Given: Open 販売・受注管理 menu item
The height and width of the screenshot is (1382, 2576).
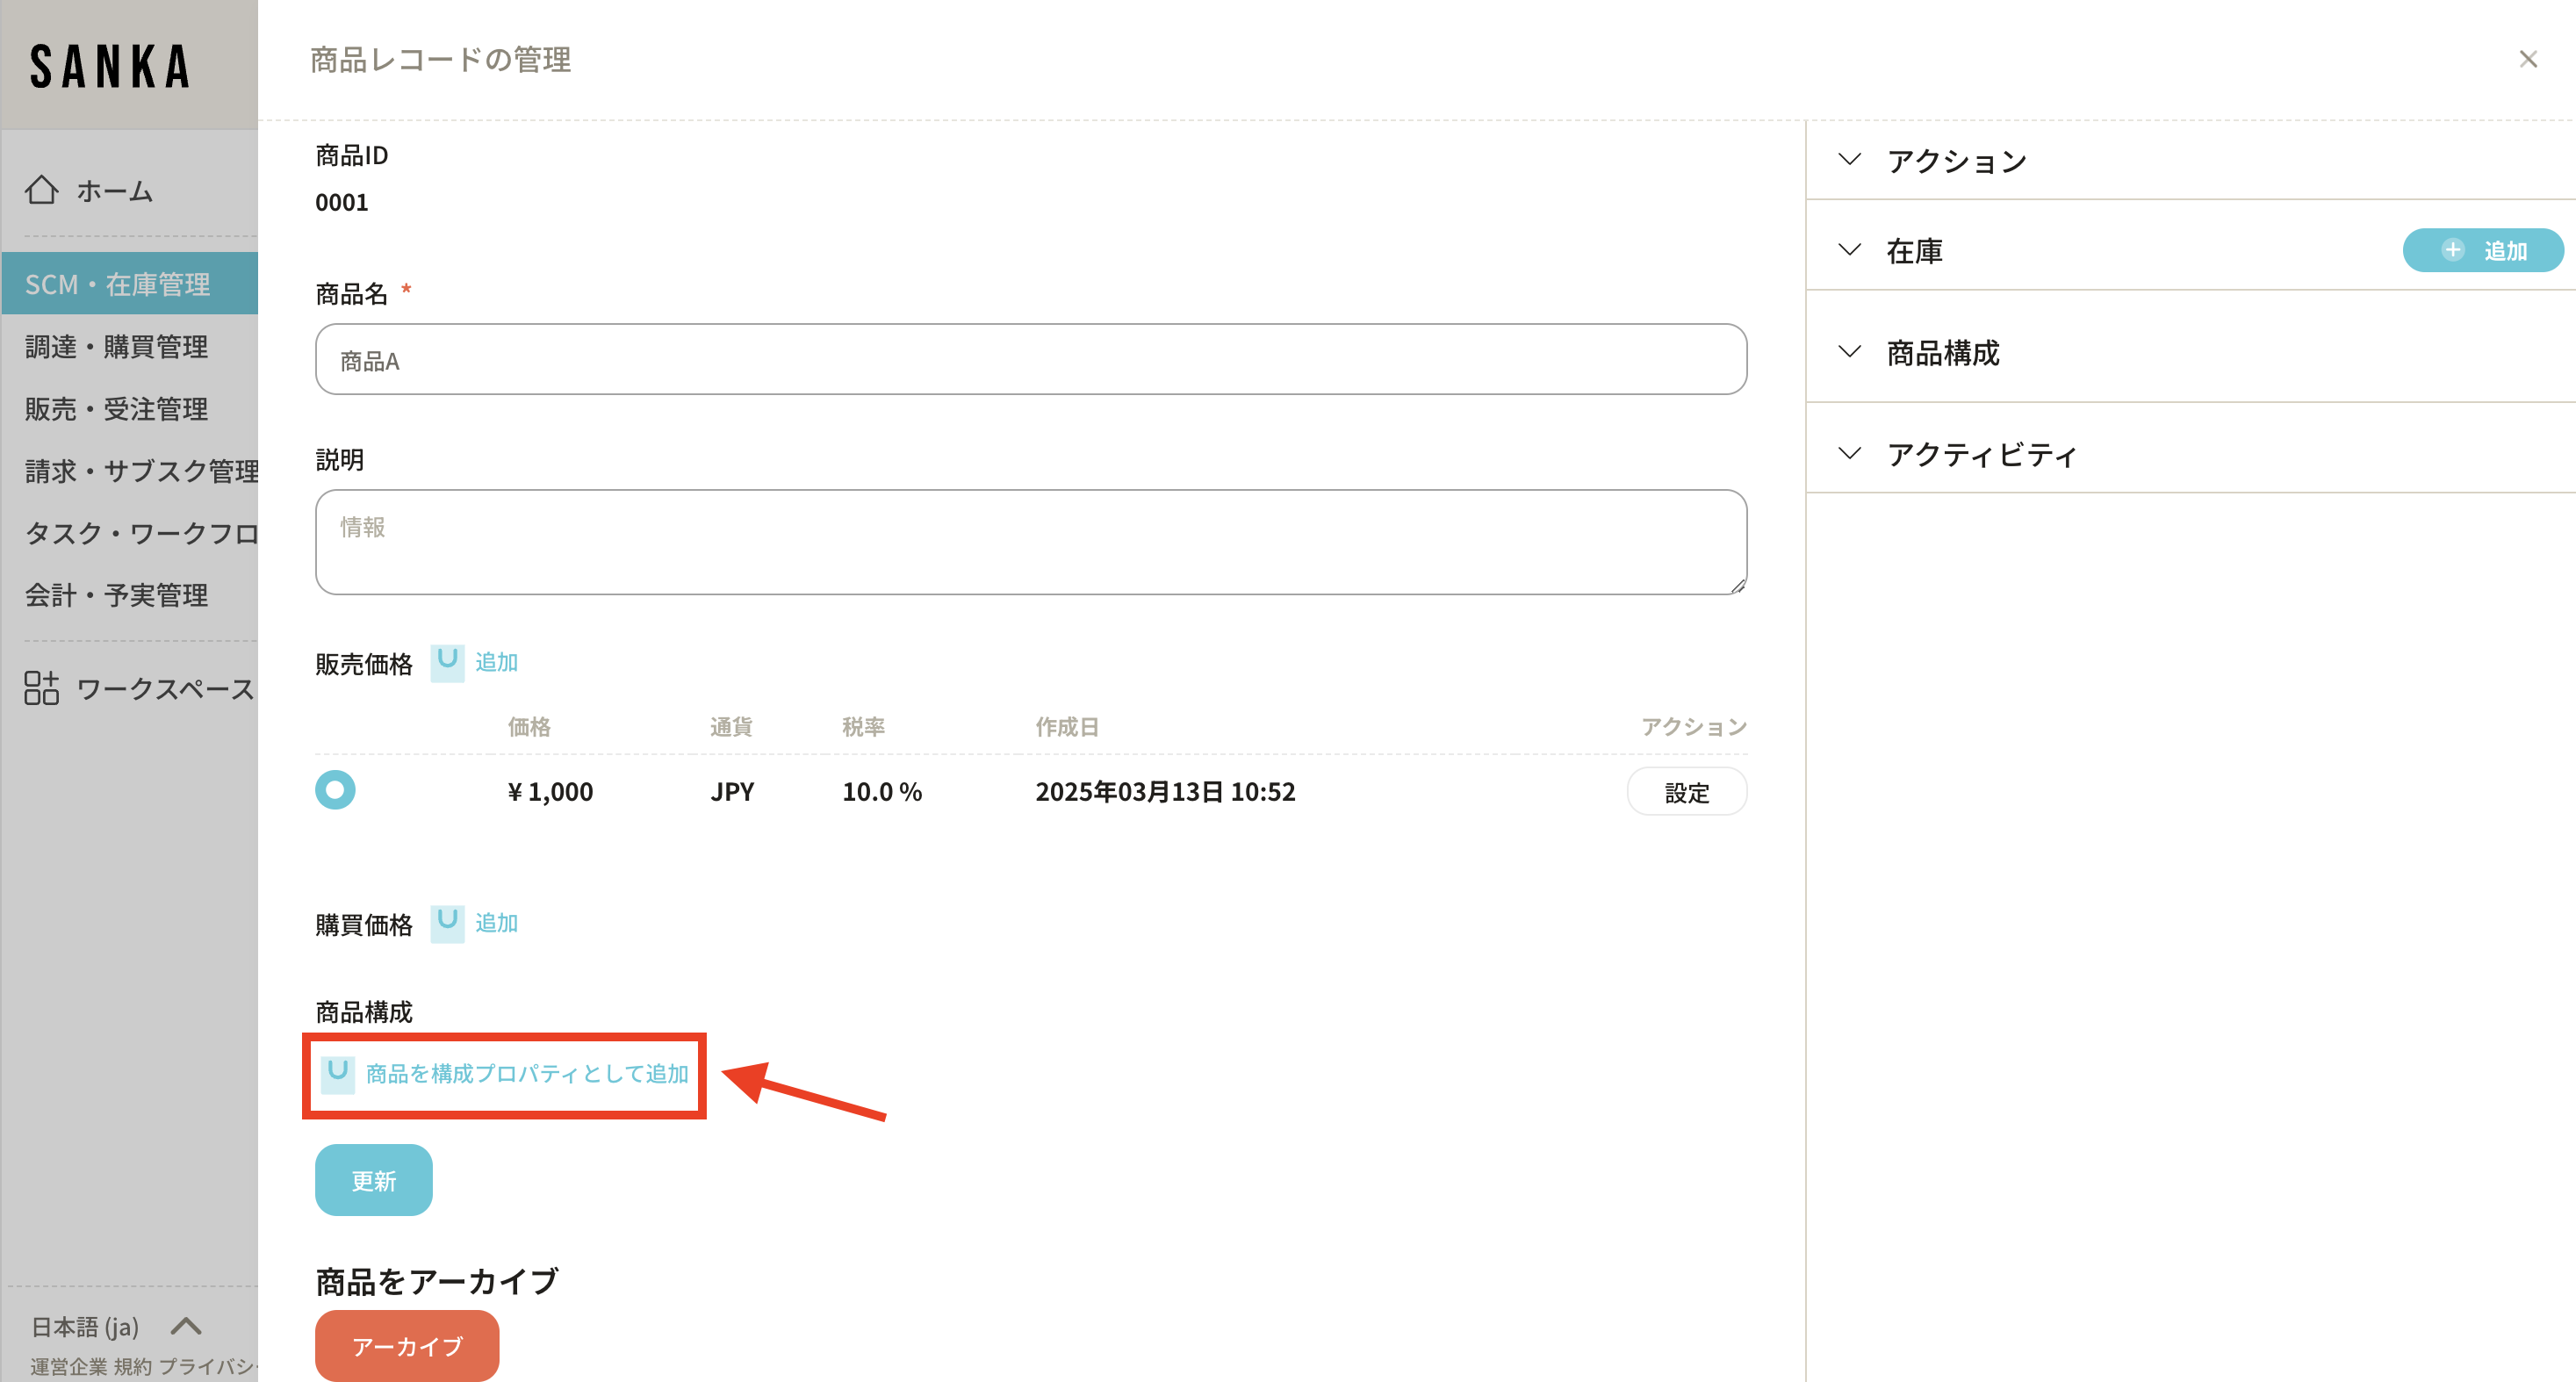Looking at the screenshot, I should click(x=116, y=409).
